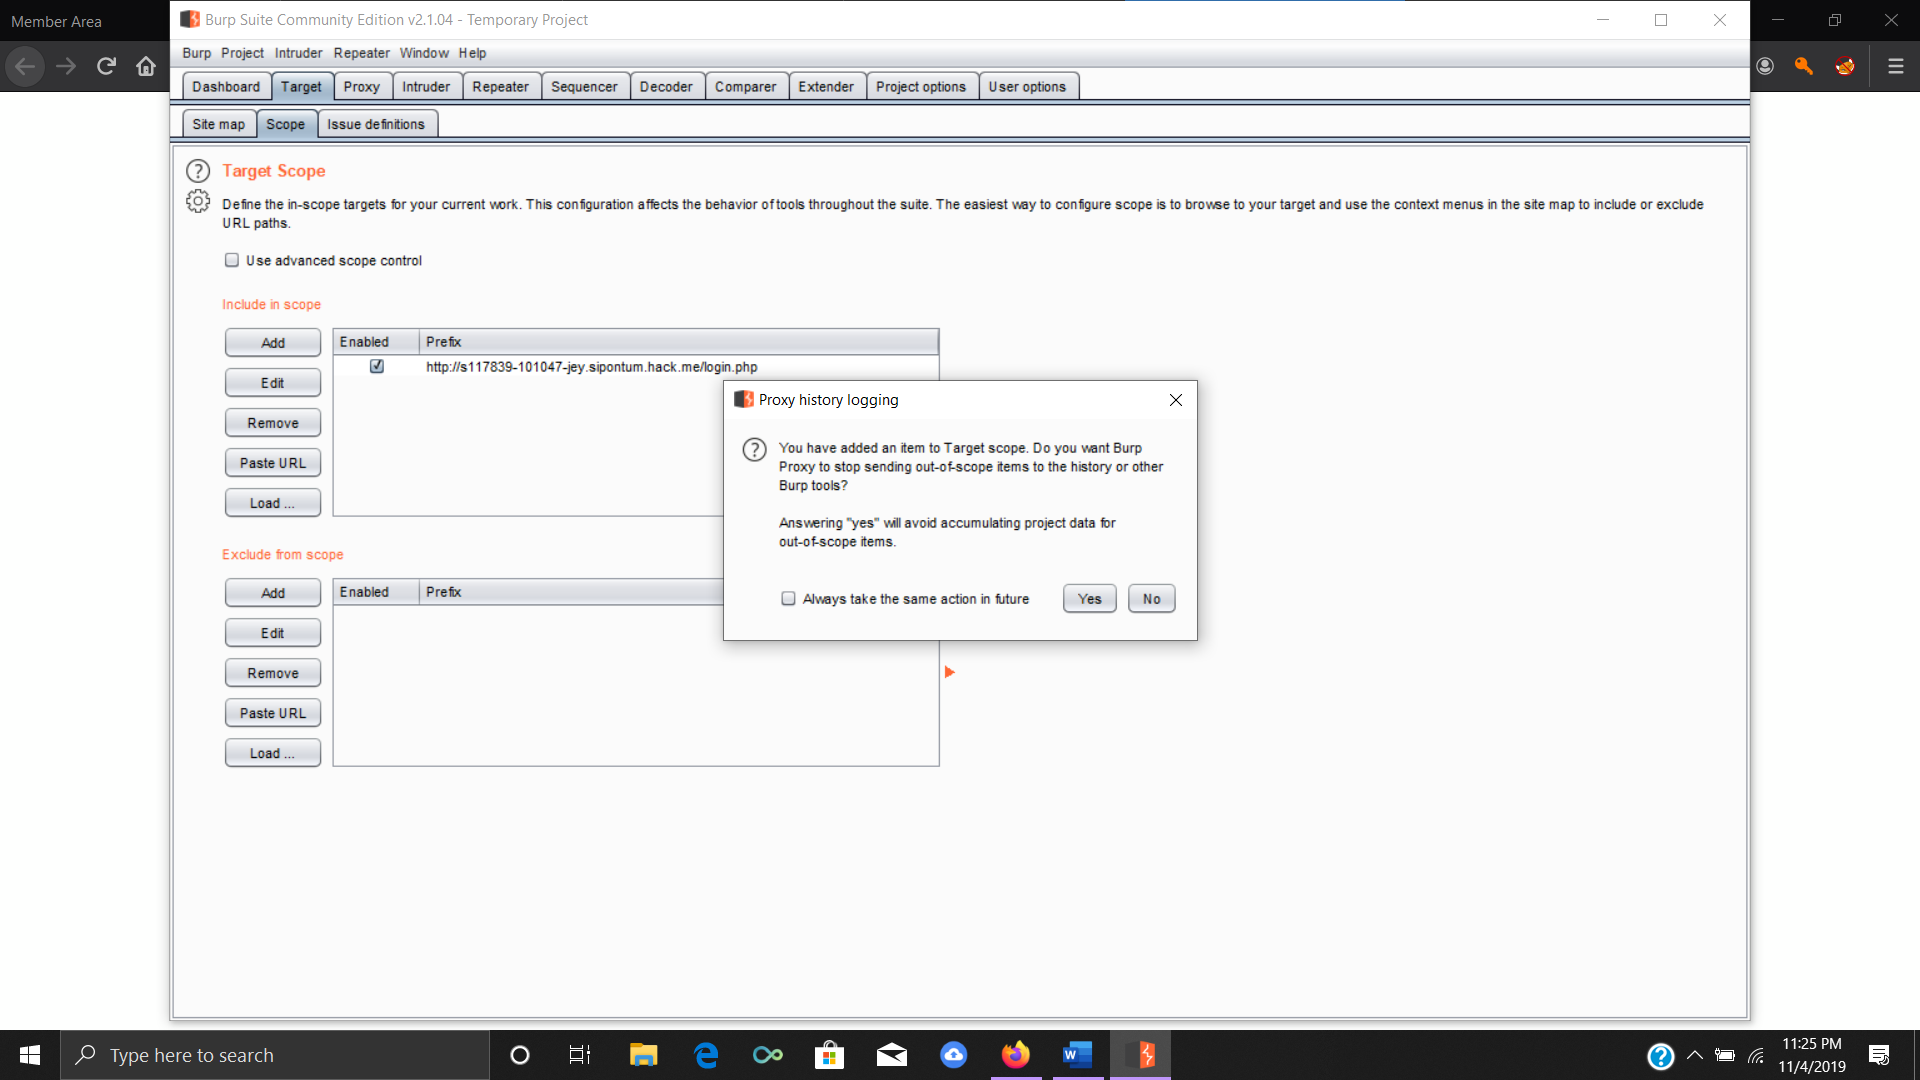The image size is (1920, 1080).
Task: Open the Burp menu
Action: [197, 53]
